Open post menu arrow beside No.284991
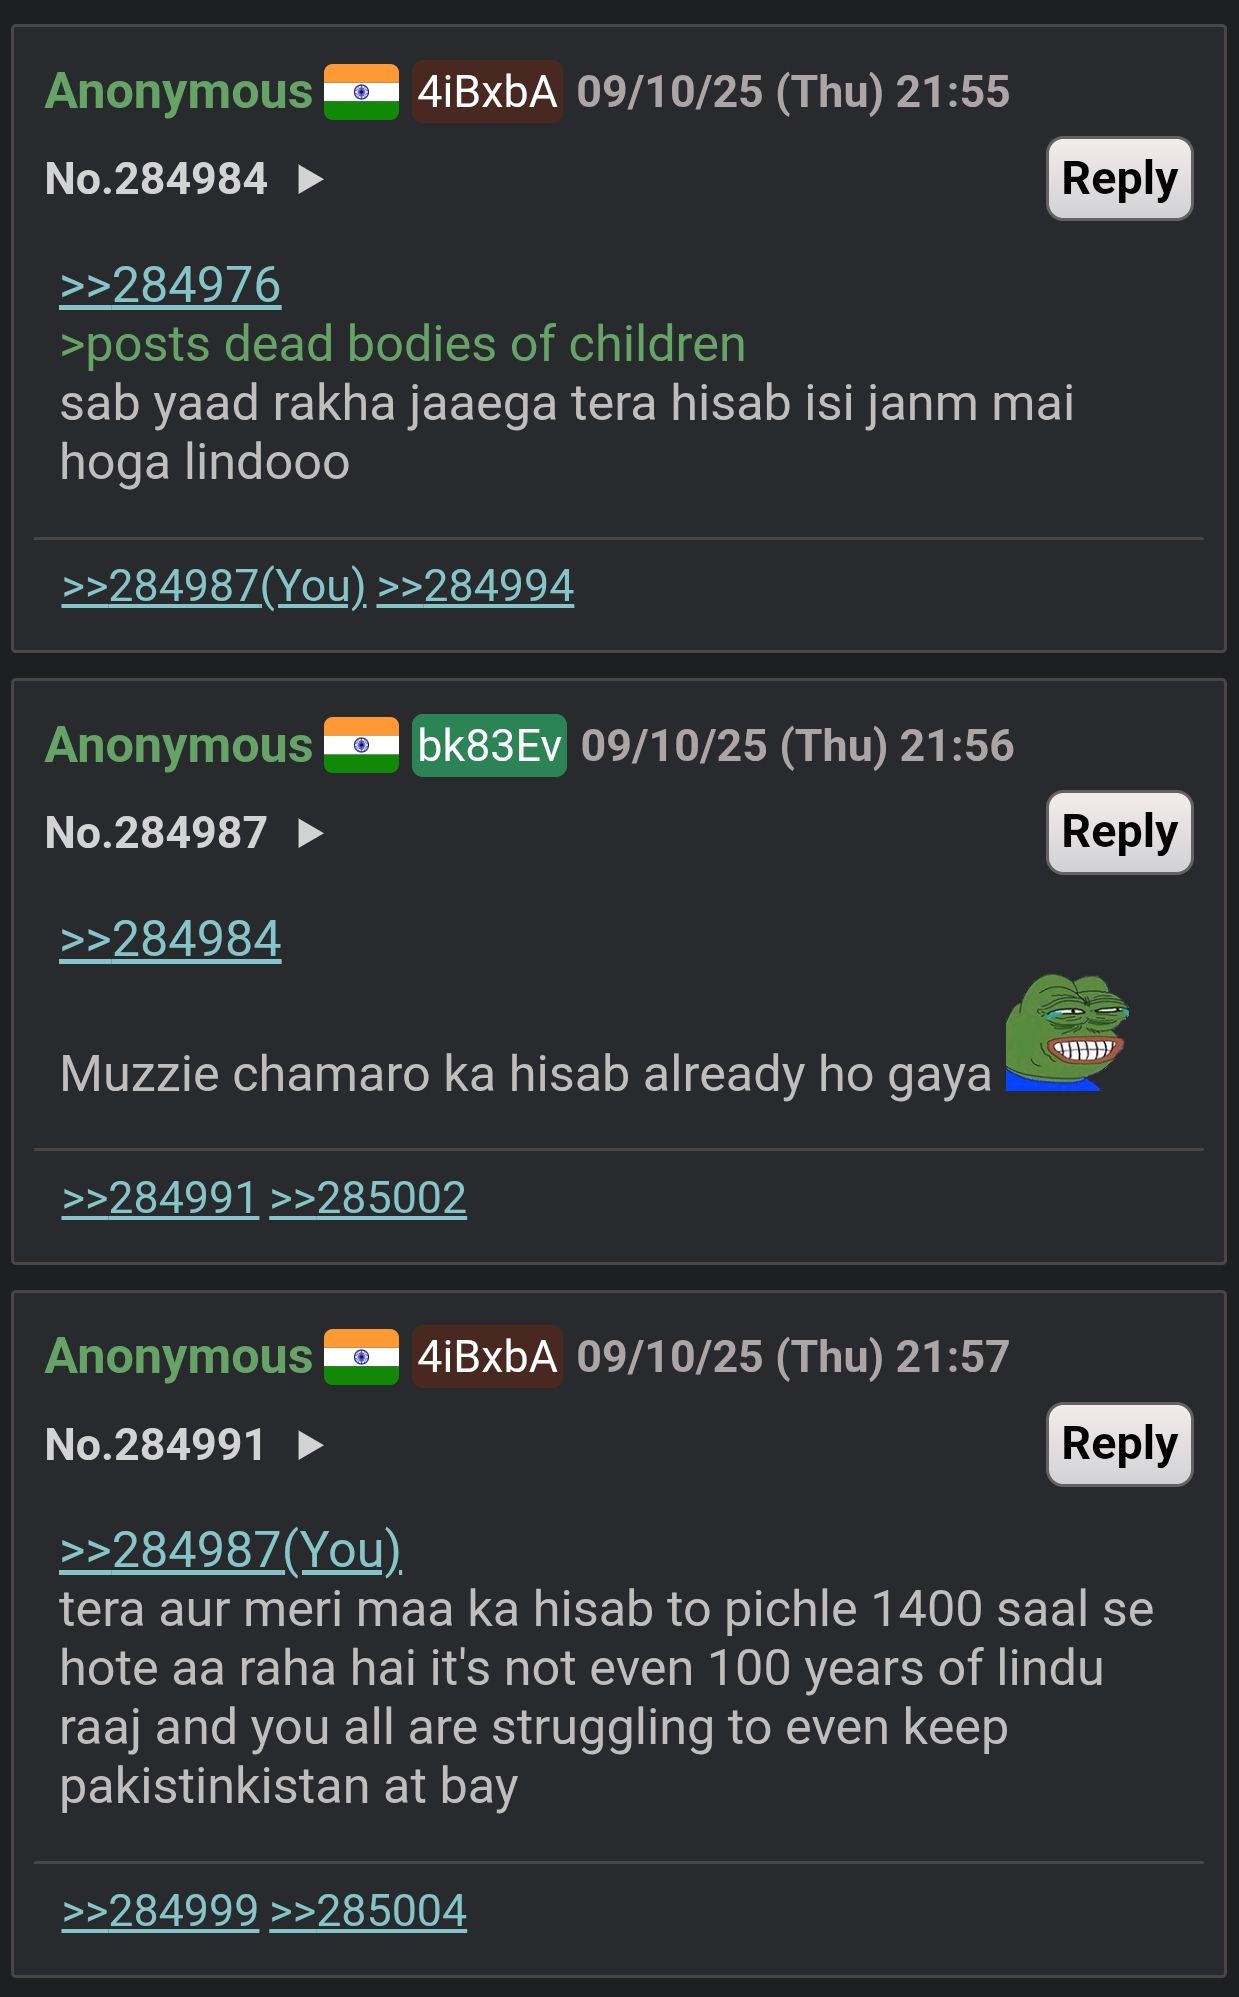 coord(311,1444)
